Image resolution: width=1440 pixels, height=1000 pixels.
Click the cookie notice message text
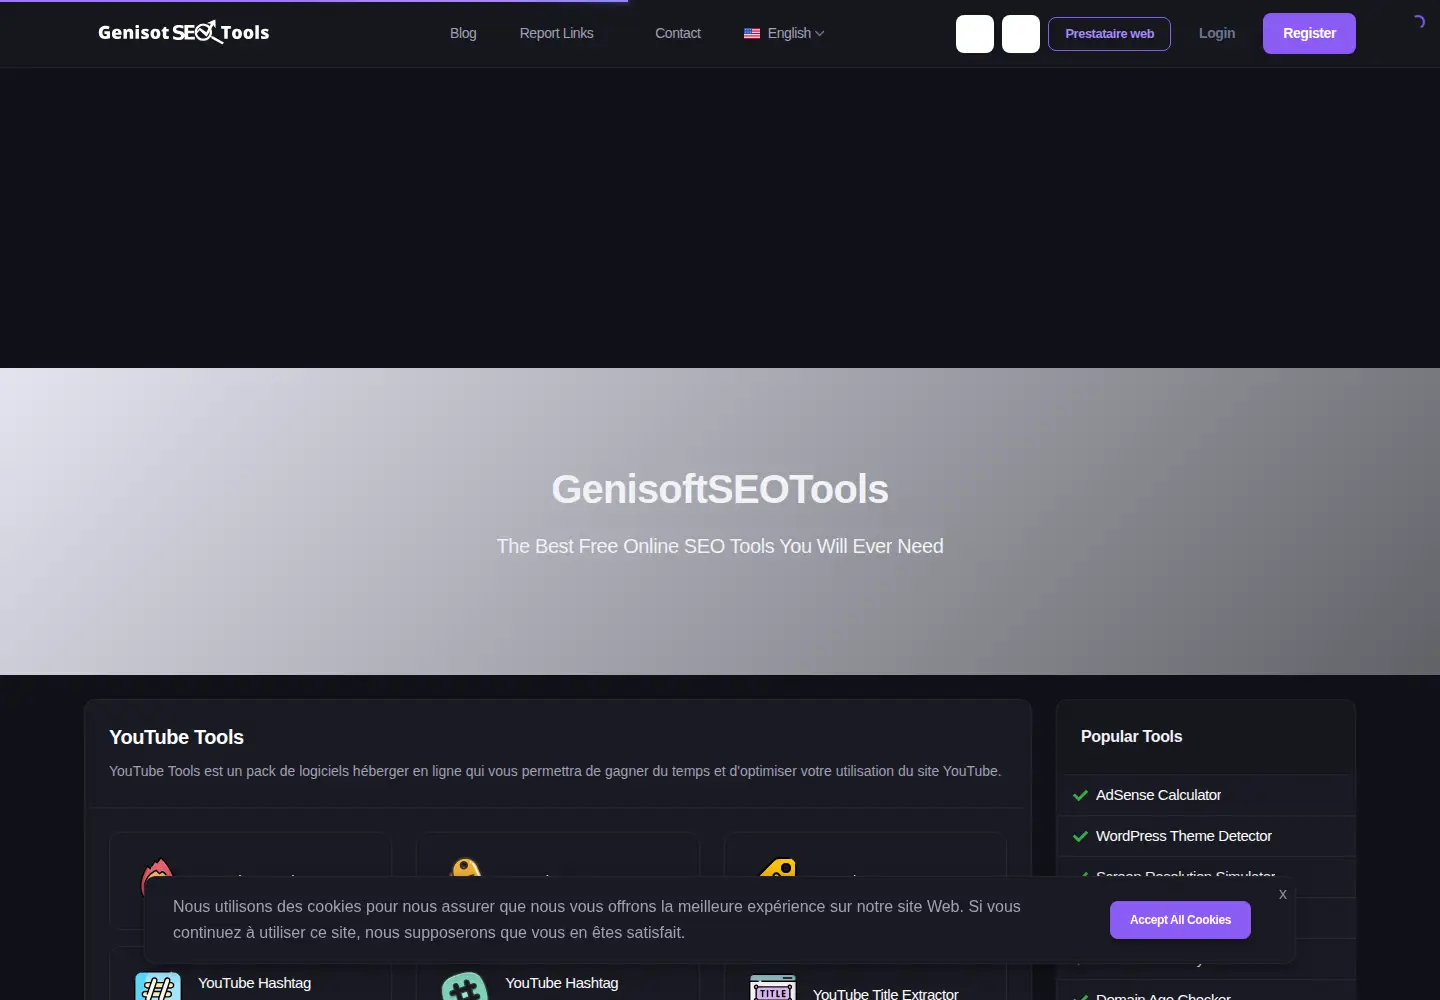tap(597, 919)
